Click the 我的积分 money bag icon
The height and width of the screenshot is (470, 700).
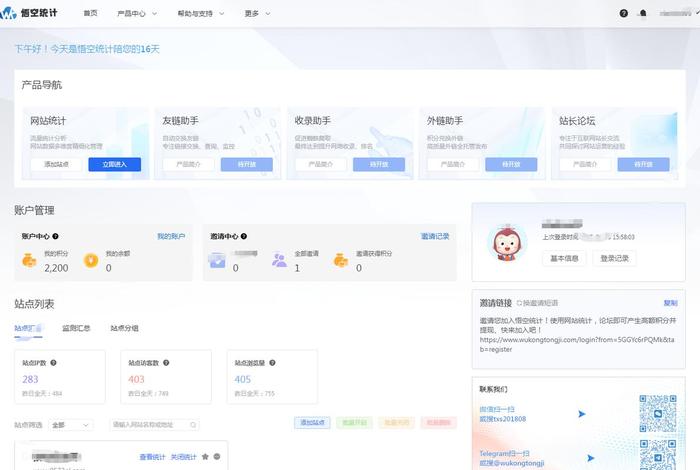coord(29,260)
